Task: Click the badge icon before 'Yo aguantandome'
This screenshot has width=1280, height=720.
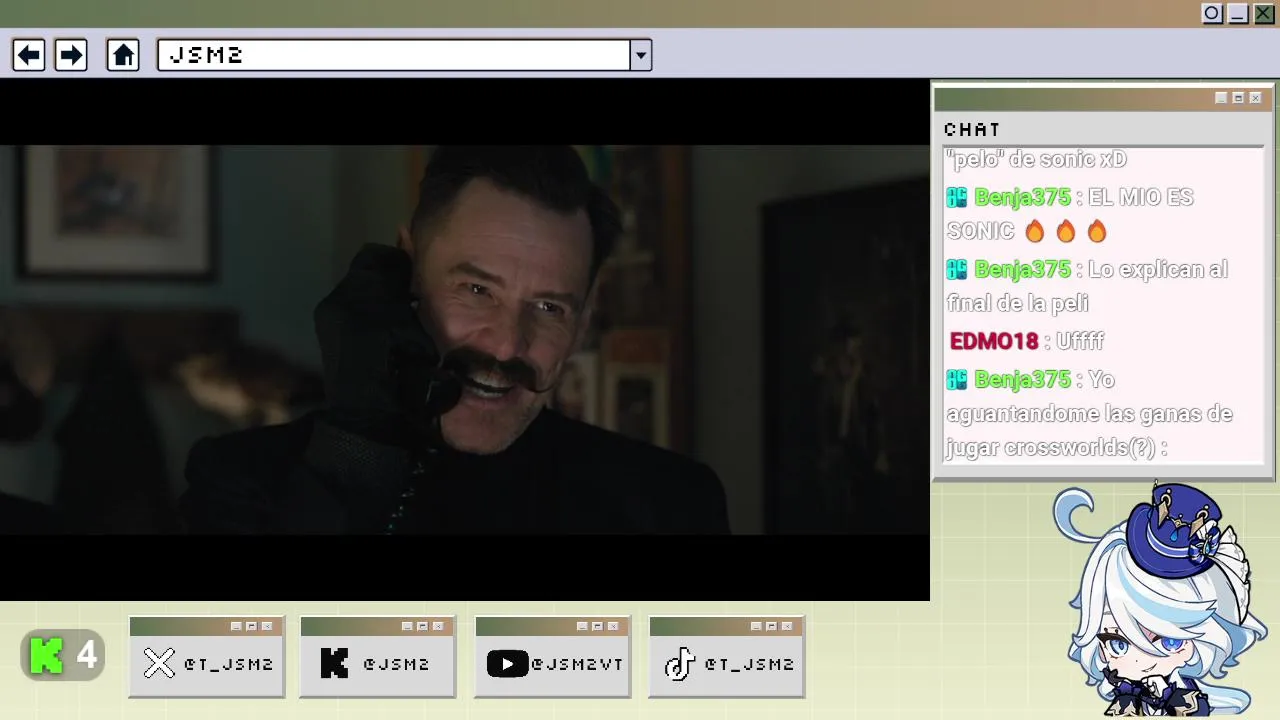Action: (x=957, y=379)
